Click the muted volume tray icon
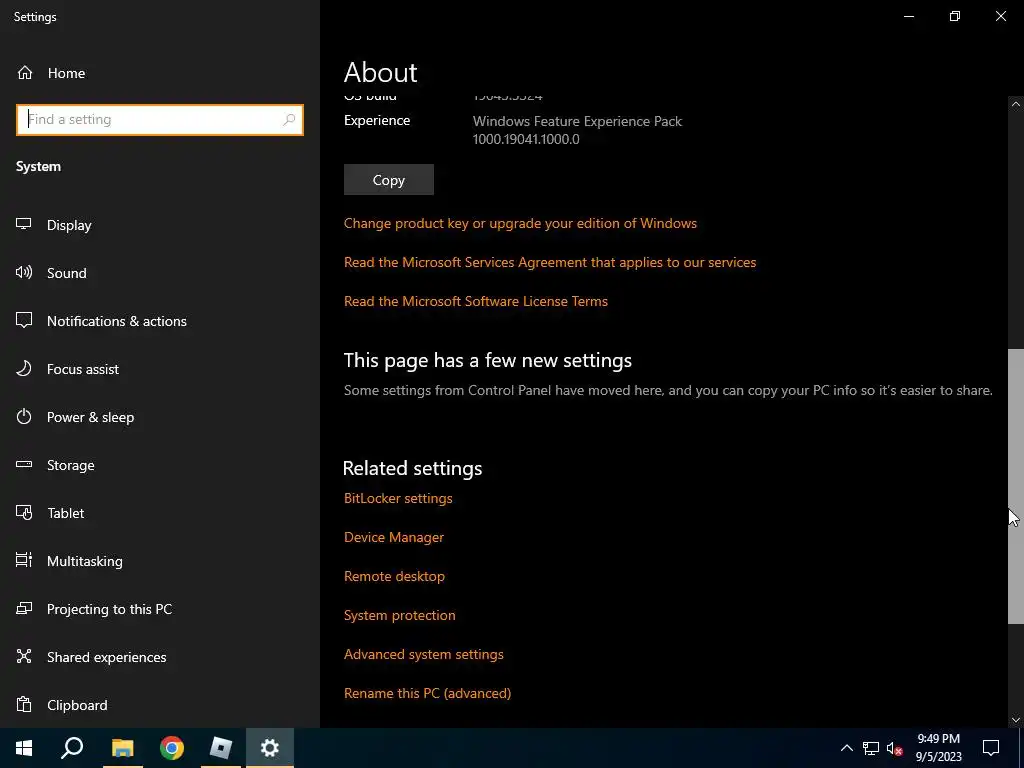 tap(894, 748)
